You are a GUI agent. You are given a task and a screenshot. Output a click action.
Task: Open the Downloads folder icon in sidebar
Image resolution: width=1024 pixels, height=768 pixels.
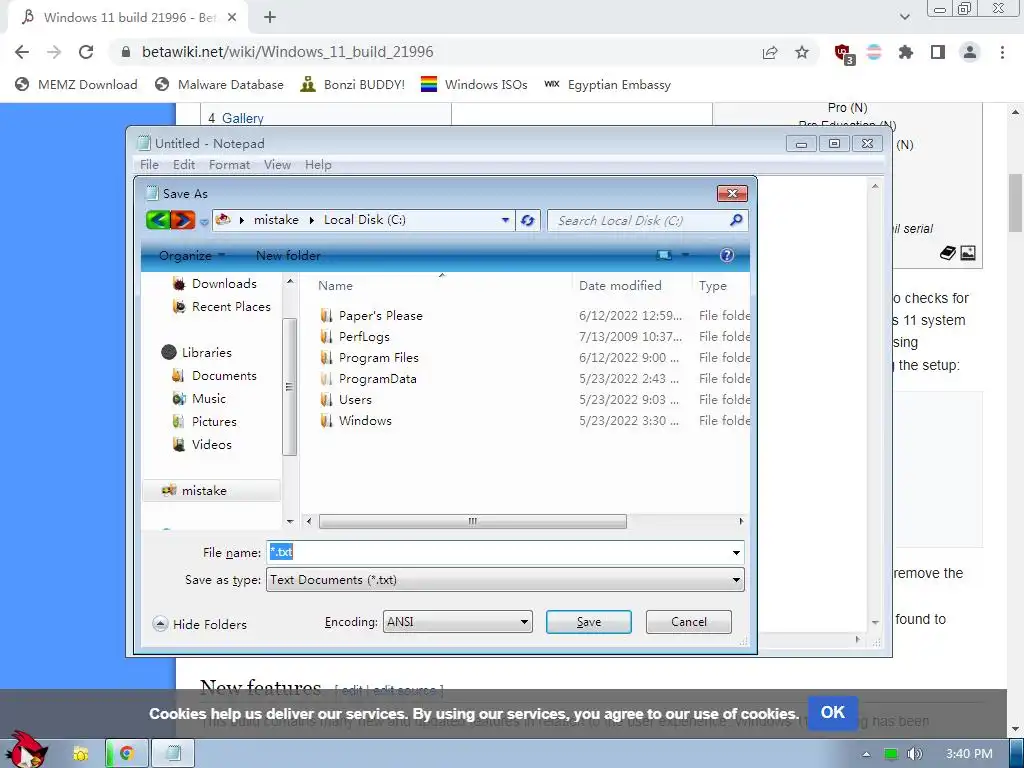(x=179, y=283)
